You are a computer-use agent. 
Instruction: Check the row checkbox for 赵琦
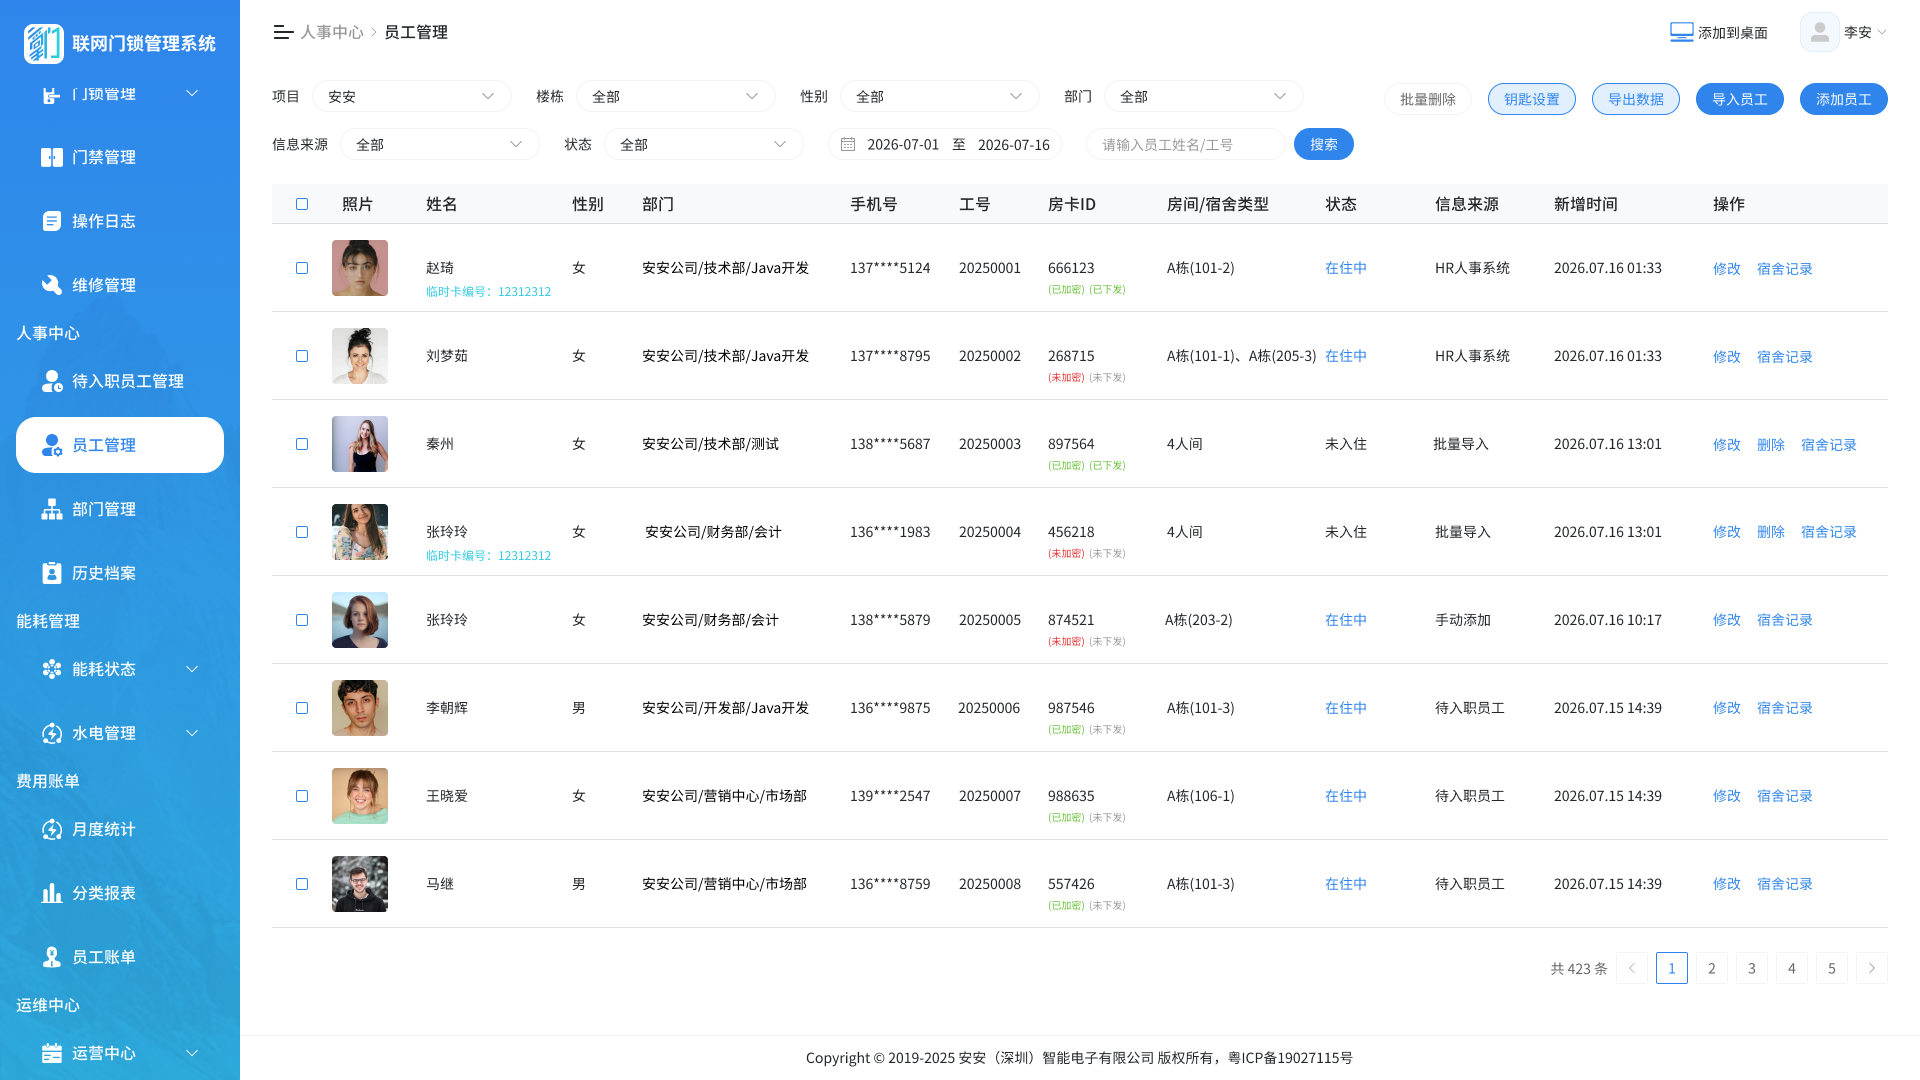[x=302, y=268]
